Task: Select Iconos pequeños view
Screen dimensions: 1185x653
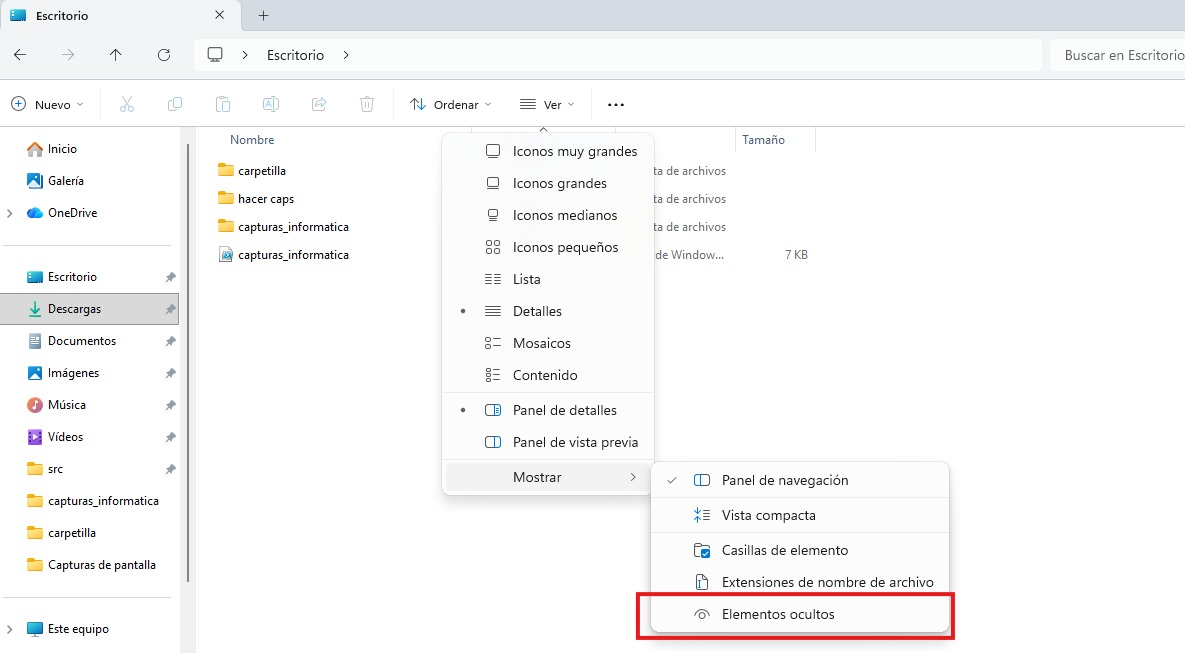Action: [x=548, y=247]
